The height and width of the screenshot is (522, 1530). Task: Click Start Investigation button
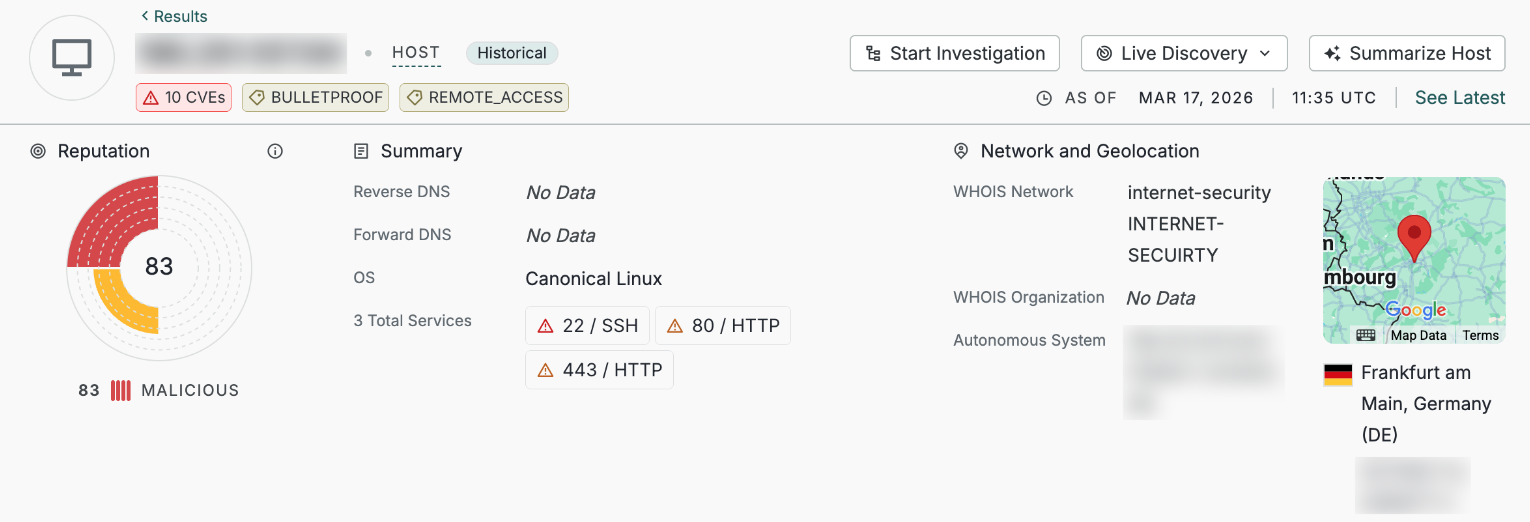coord(954,53)
